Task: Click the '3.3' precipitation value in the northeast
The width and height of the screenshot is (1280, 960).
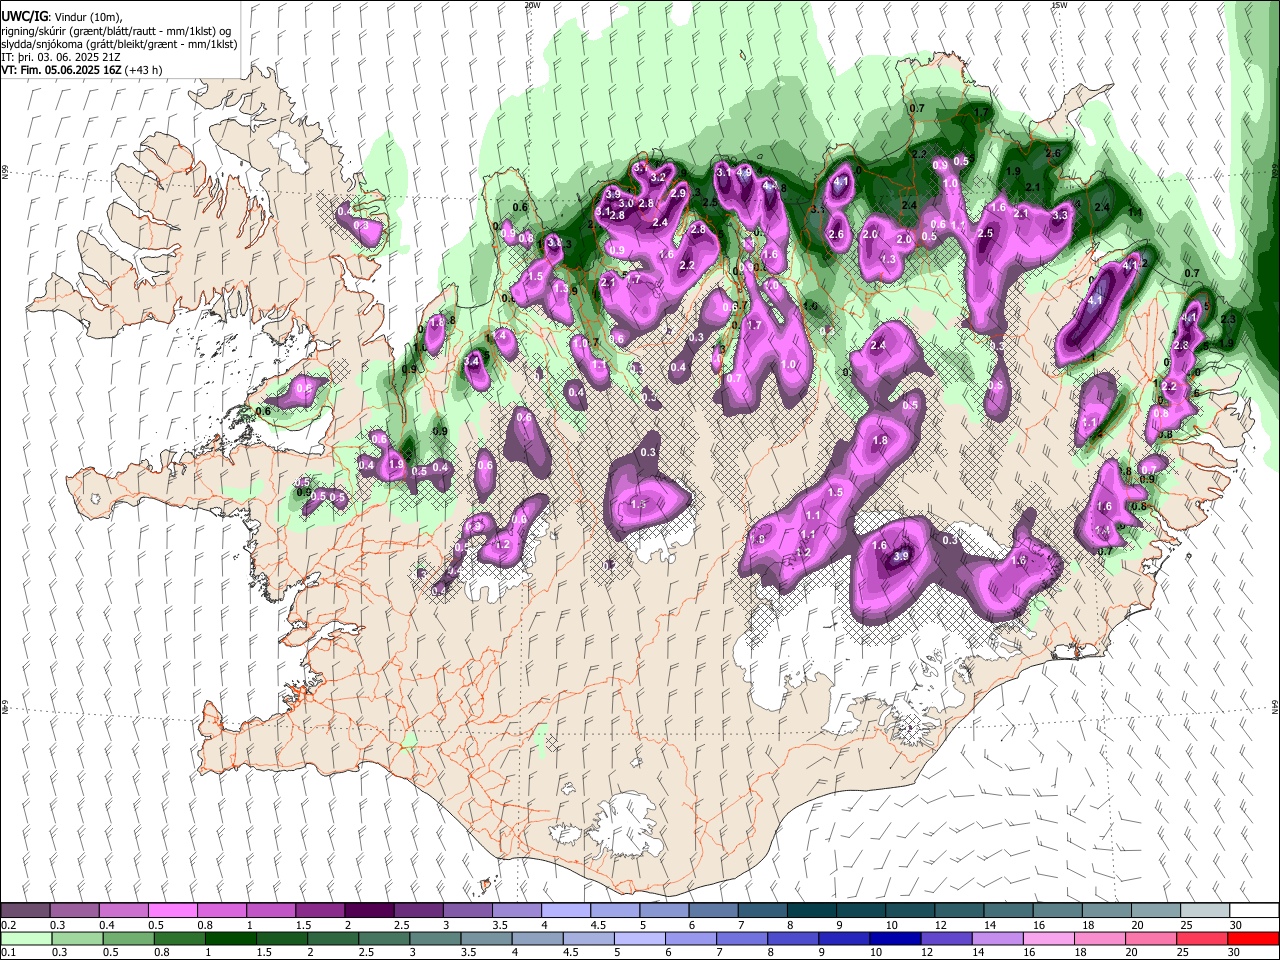Action: [x=1060, y=215]
